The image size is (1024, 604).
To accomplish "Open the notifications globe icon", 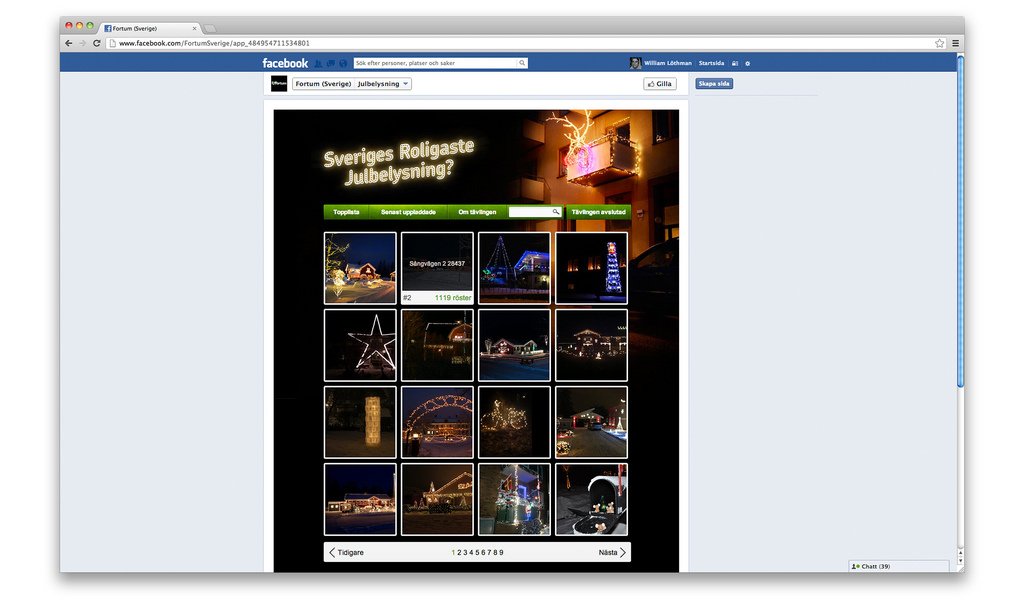I will [x=343, y=63].
